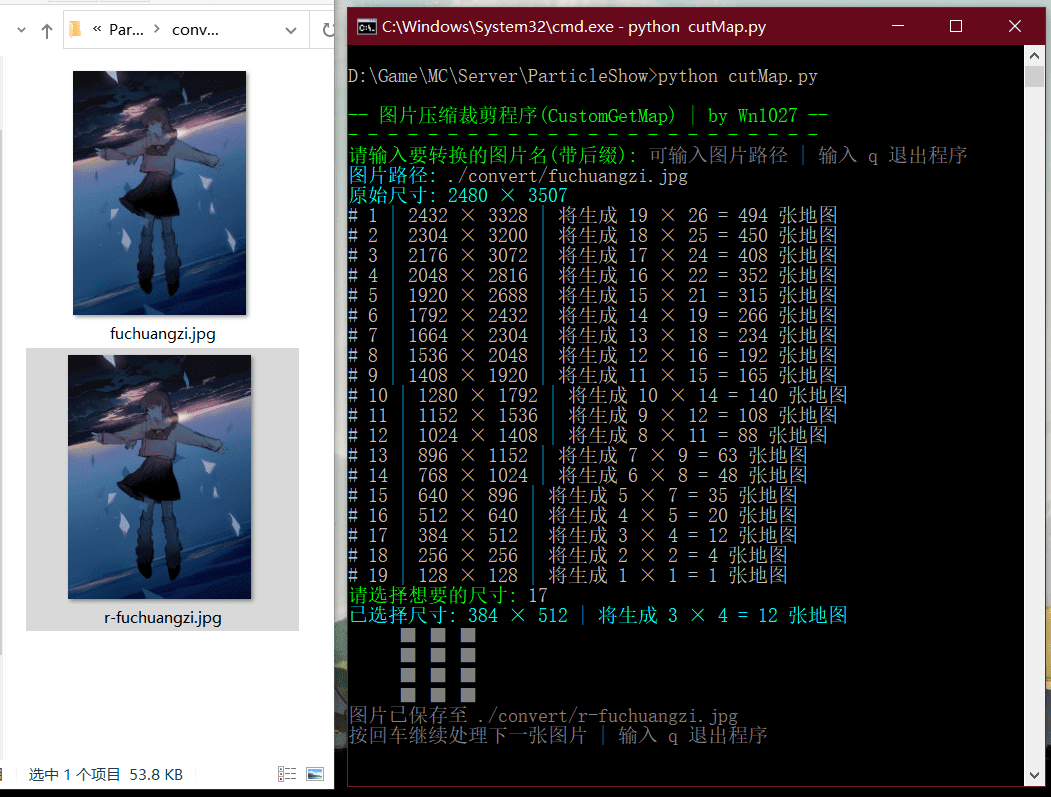Select the r-fuchuangzi.jpg thumbnail
The width and height of the screenshot is (1051, 797).
(x=160, y=477)
